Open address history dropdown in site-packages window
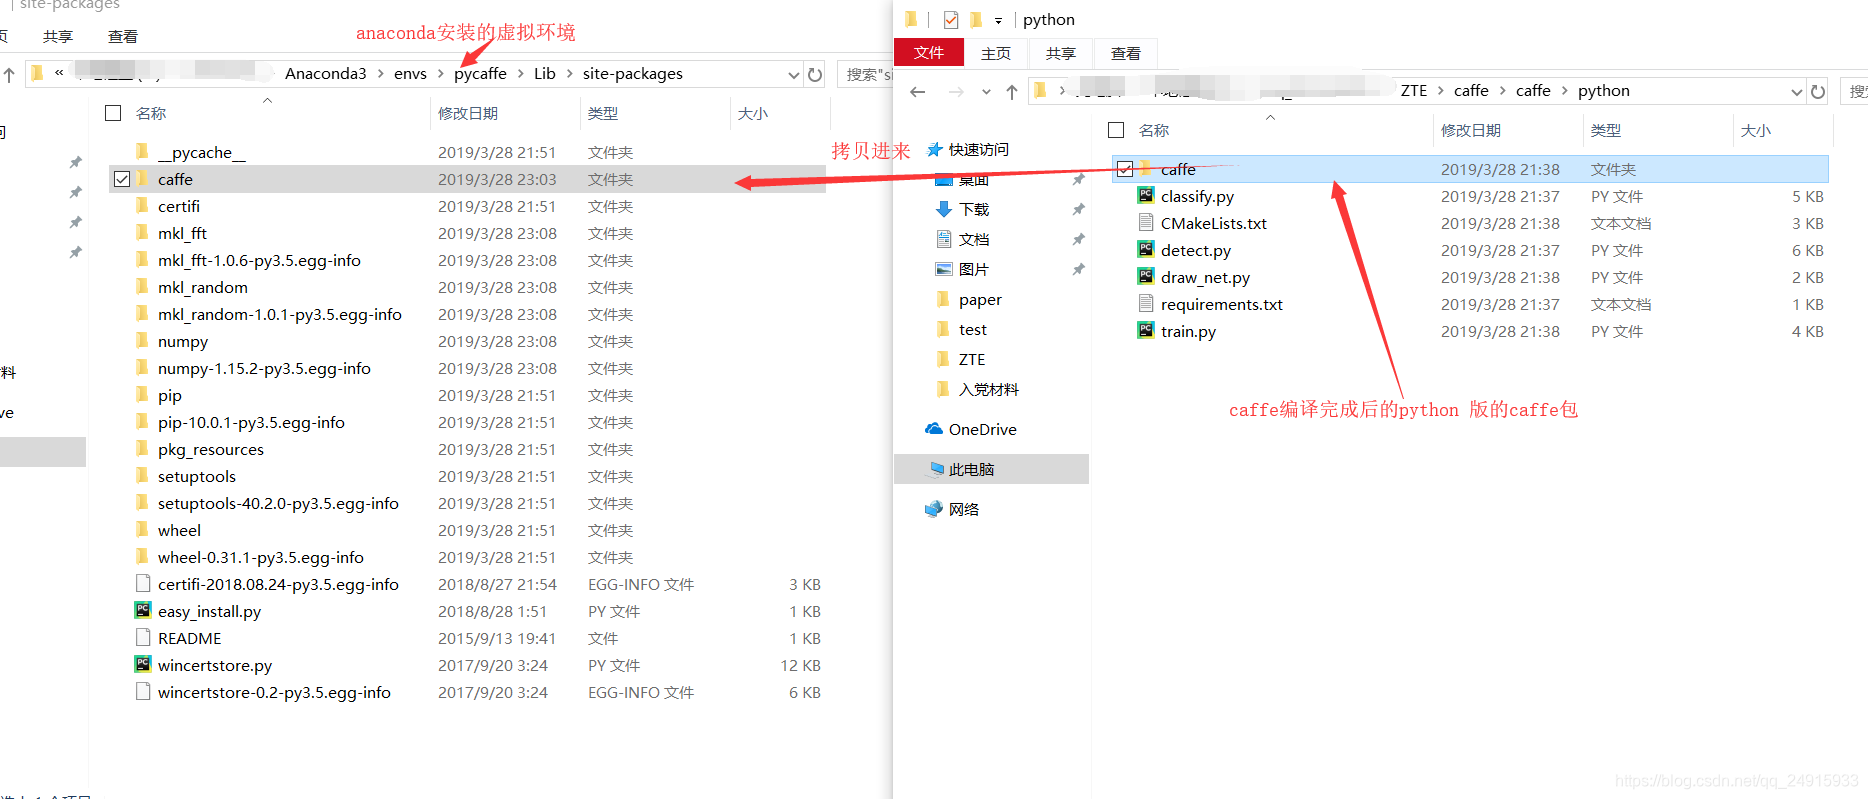1868x799 pixels. (x=794, y=75)
